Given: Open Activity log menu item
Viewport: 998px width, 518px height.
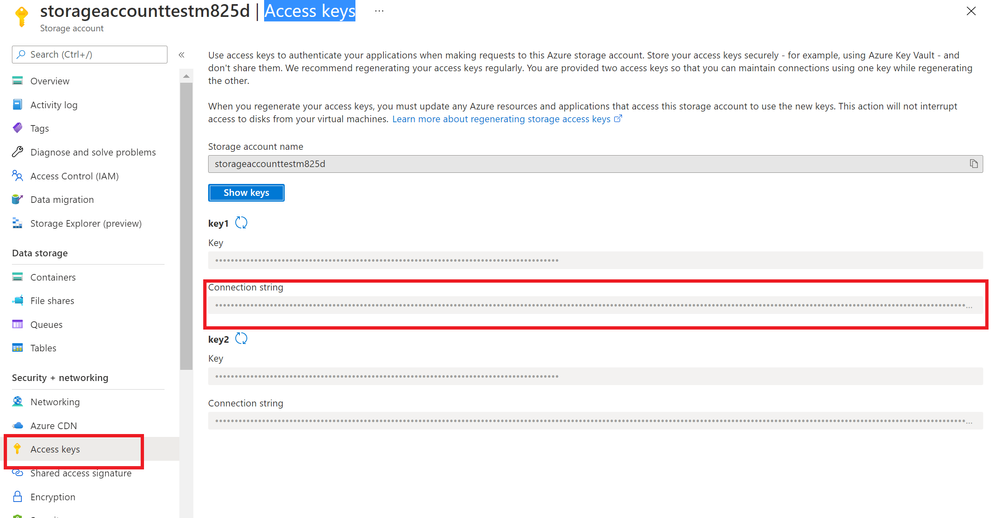Looking at the screenshot, I should [53, 105].
